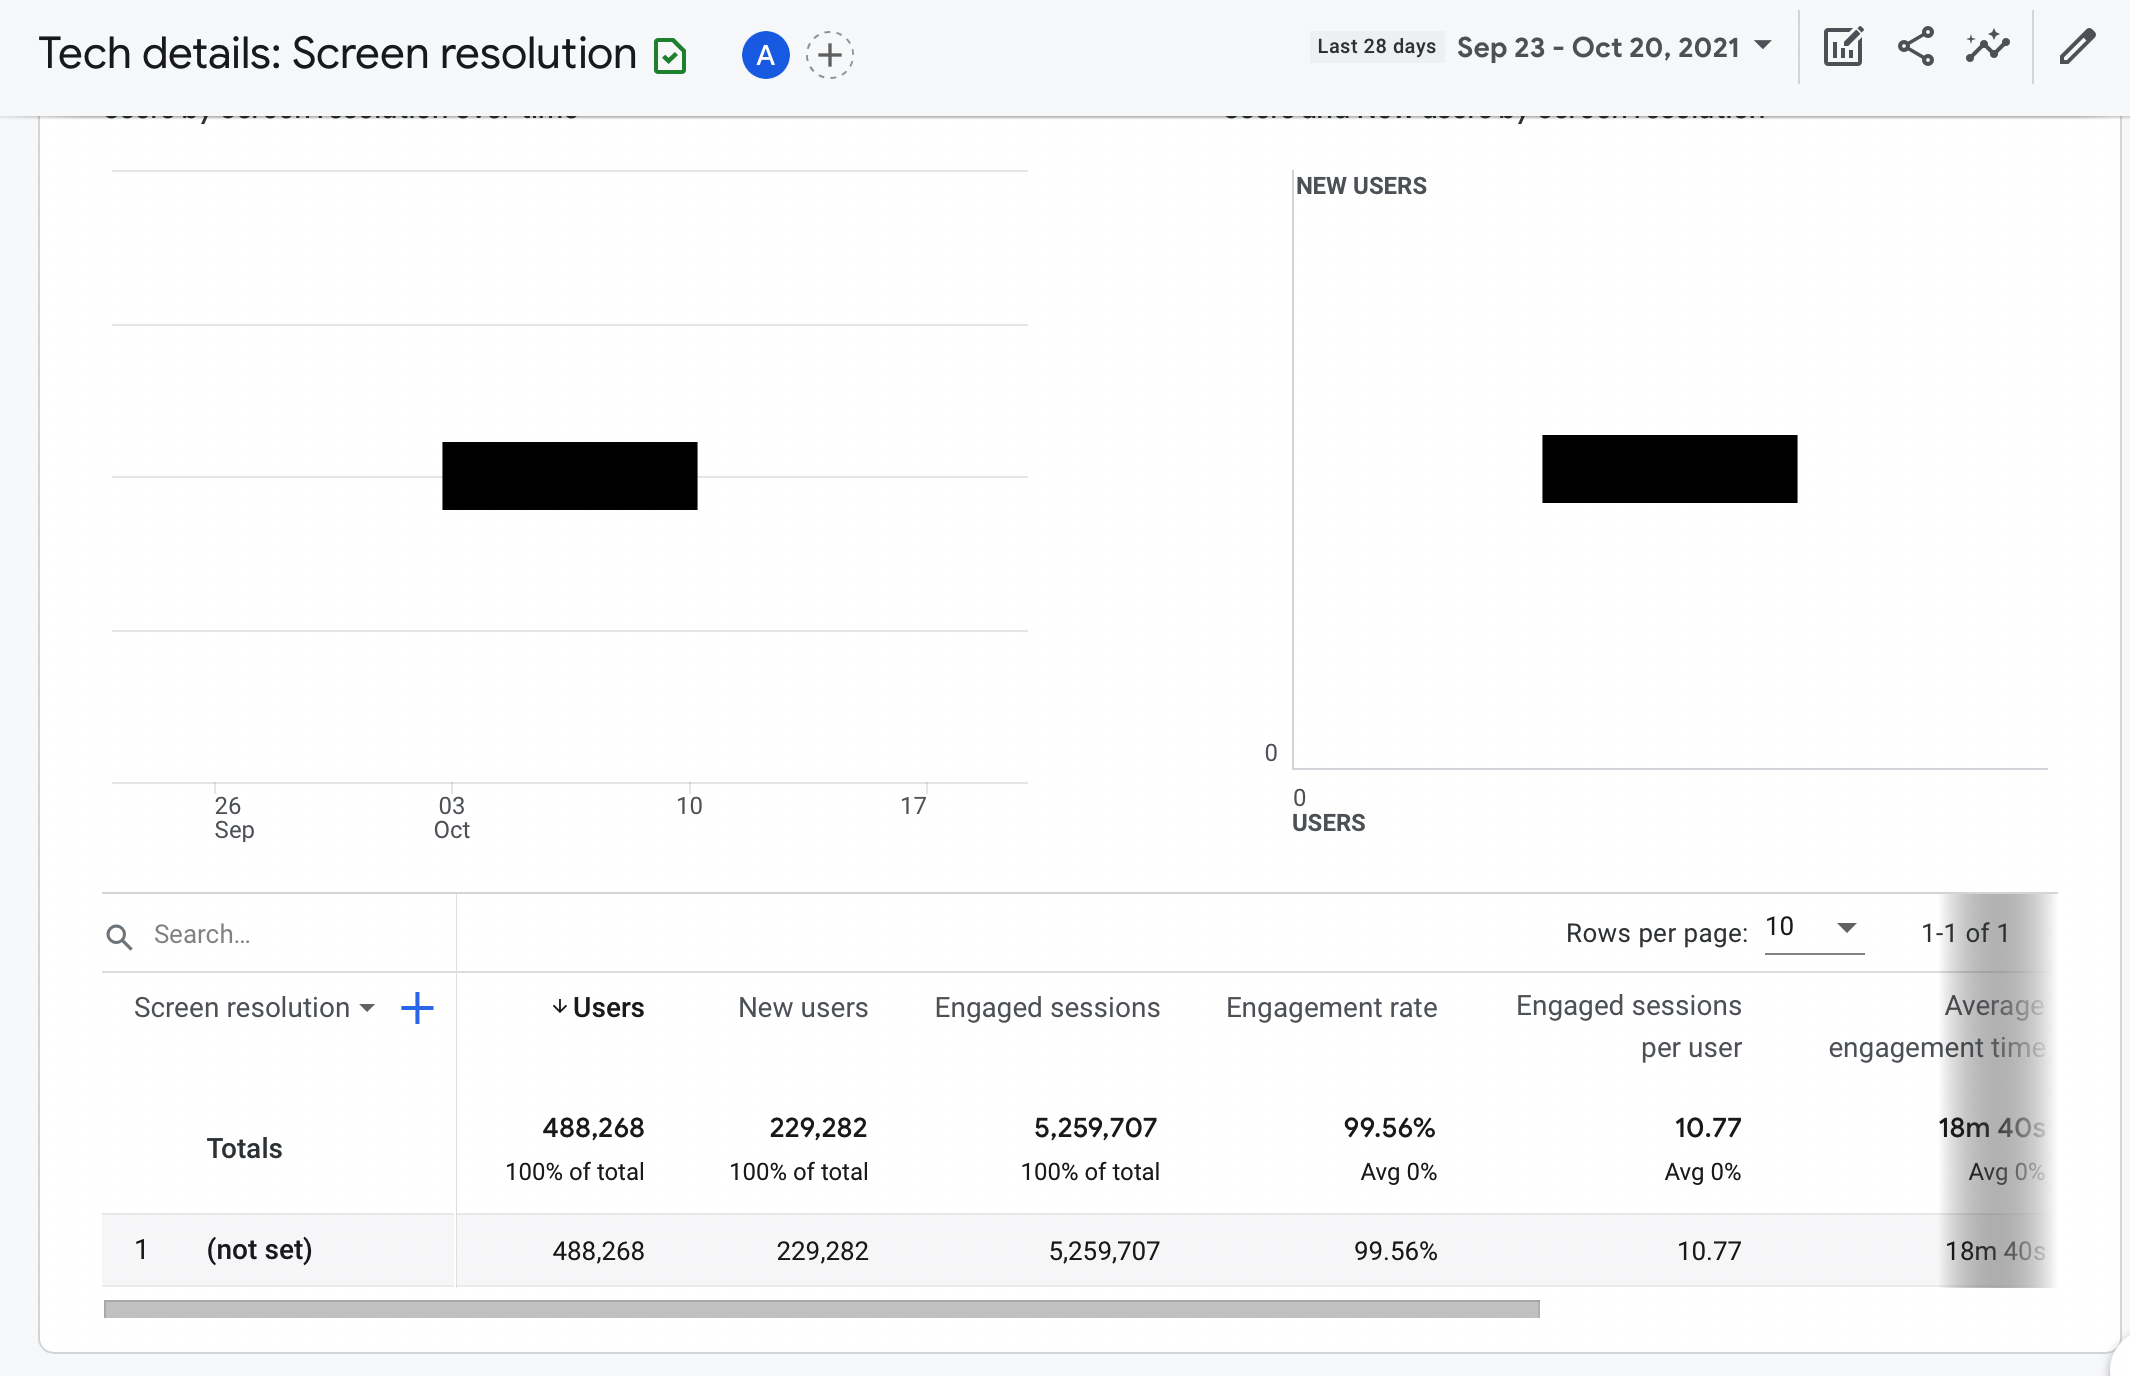This screenshot has height=1376, width=2130.
Task: Open the Insights sparkline icon
Action: 1987,47
